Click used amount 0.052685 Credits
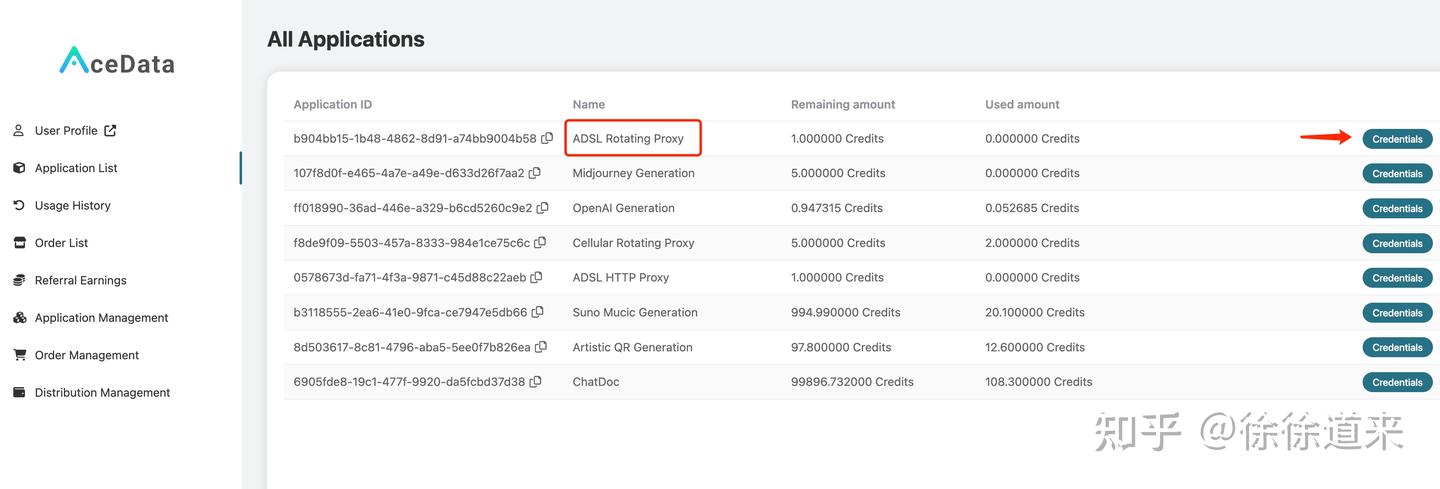This screenshot has width=1440, height=489. pyautogui.click(x=1032, y=208)
